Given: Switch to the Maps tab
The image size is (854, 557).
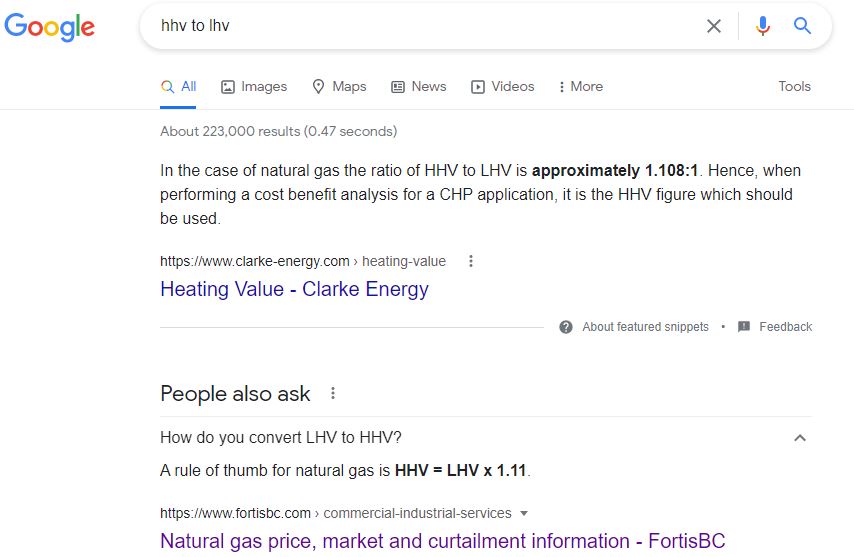Looking at the screenshot, I should pos(339,87).
